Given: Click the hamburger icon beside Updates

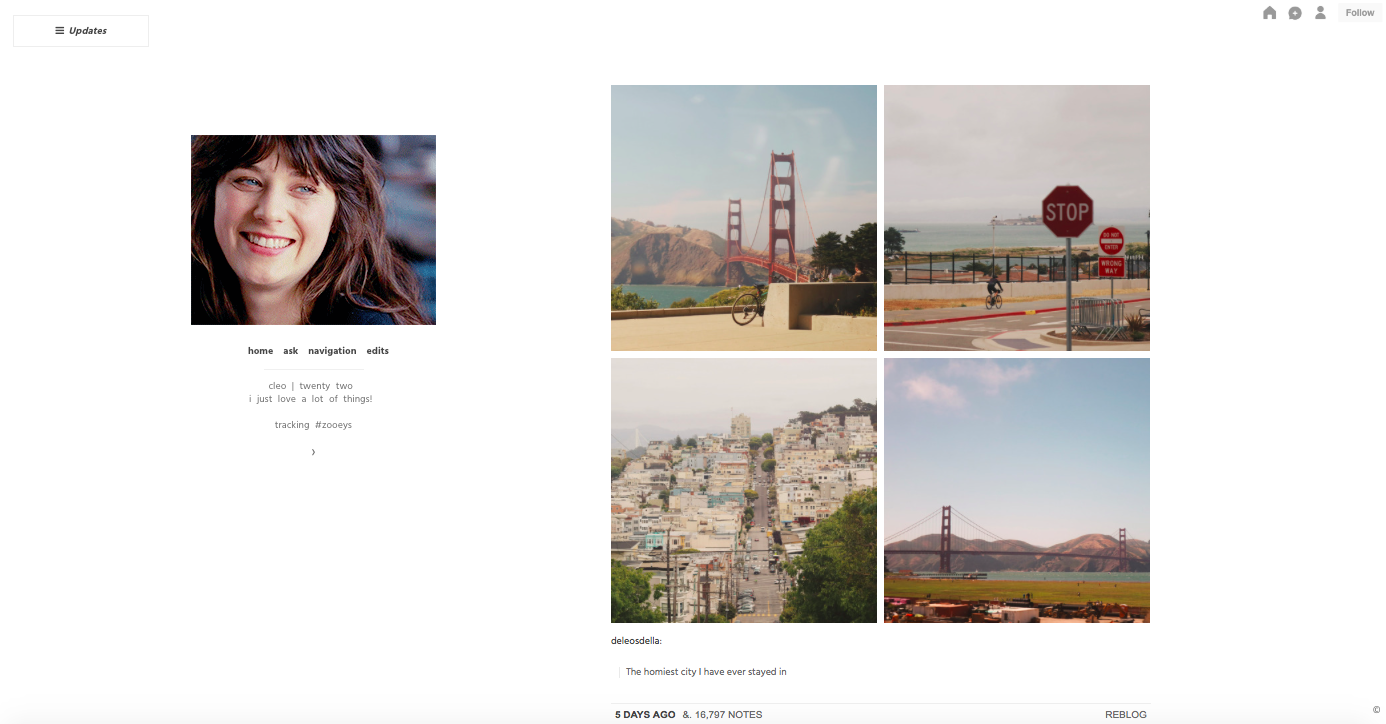Looking at the screenshot, I should 57,30.
